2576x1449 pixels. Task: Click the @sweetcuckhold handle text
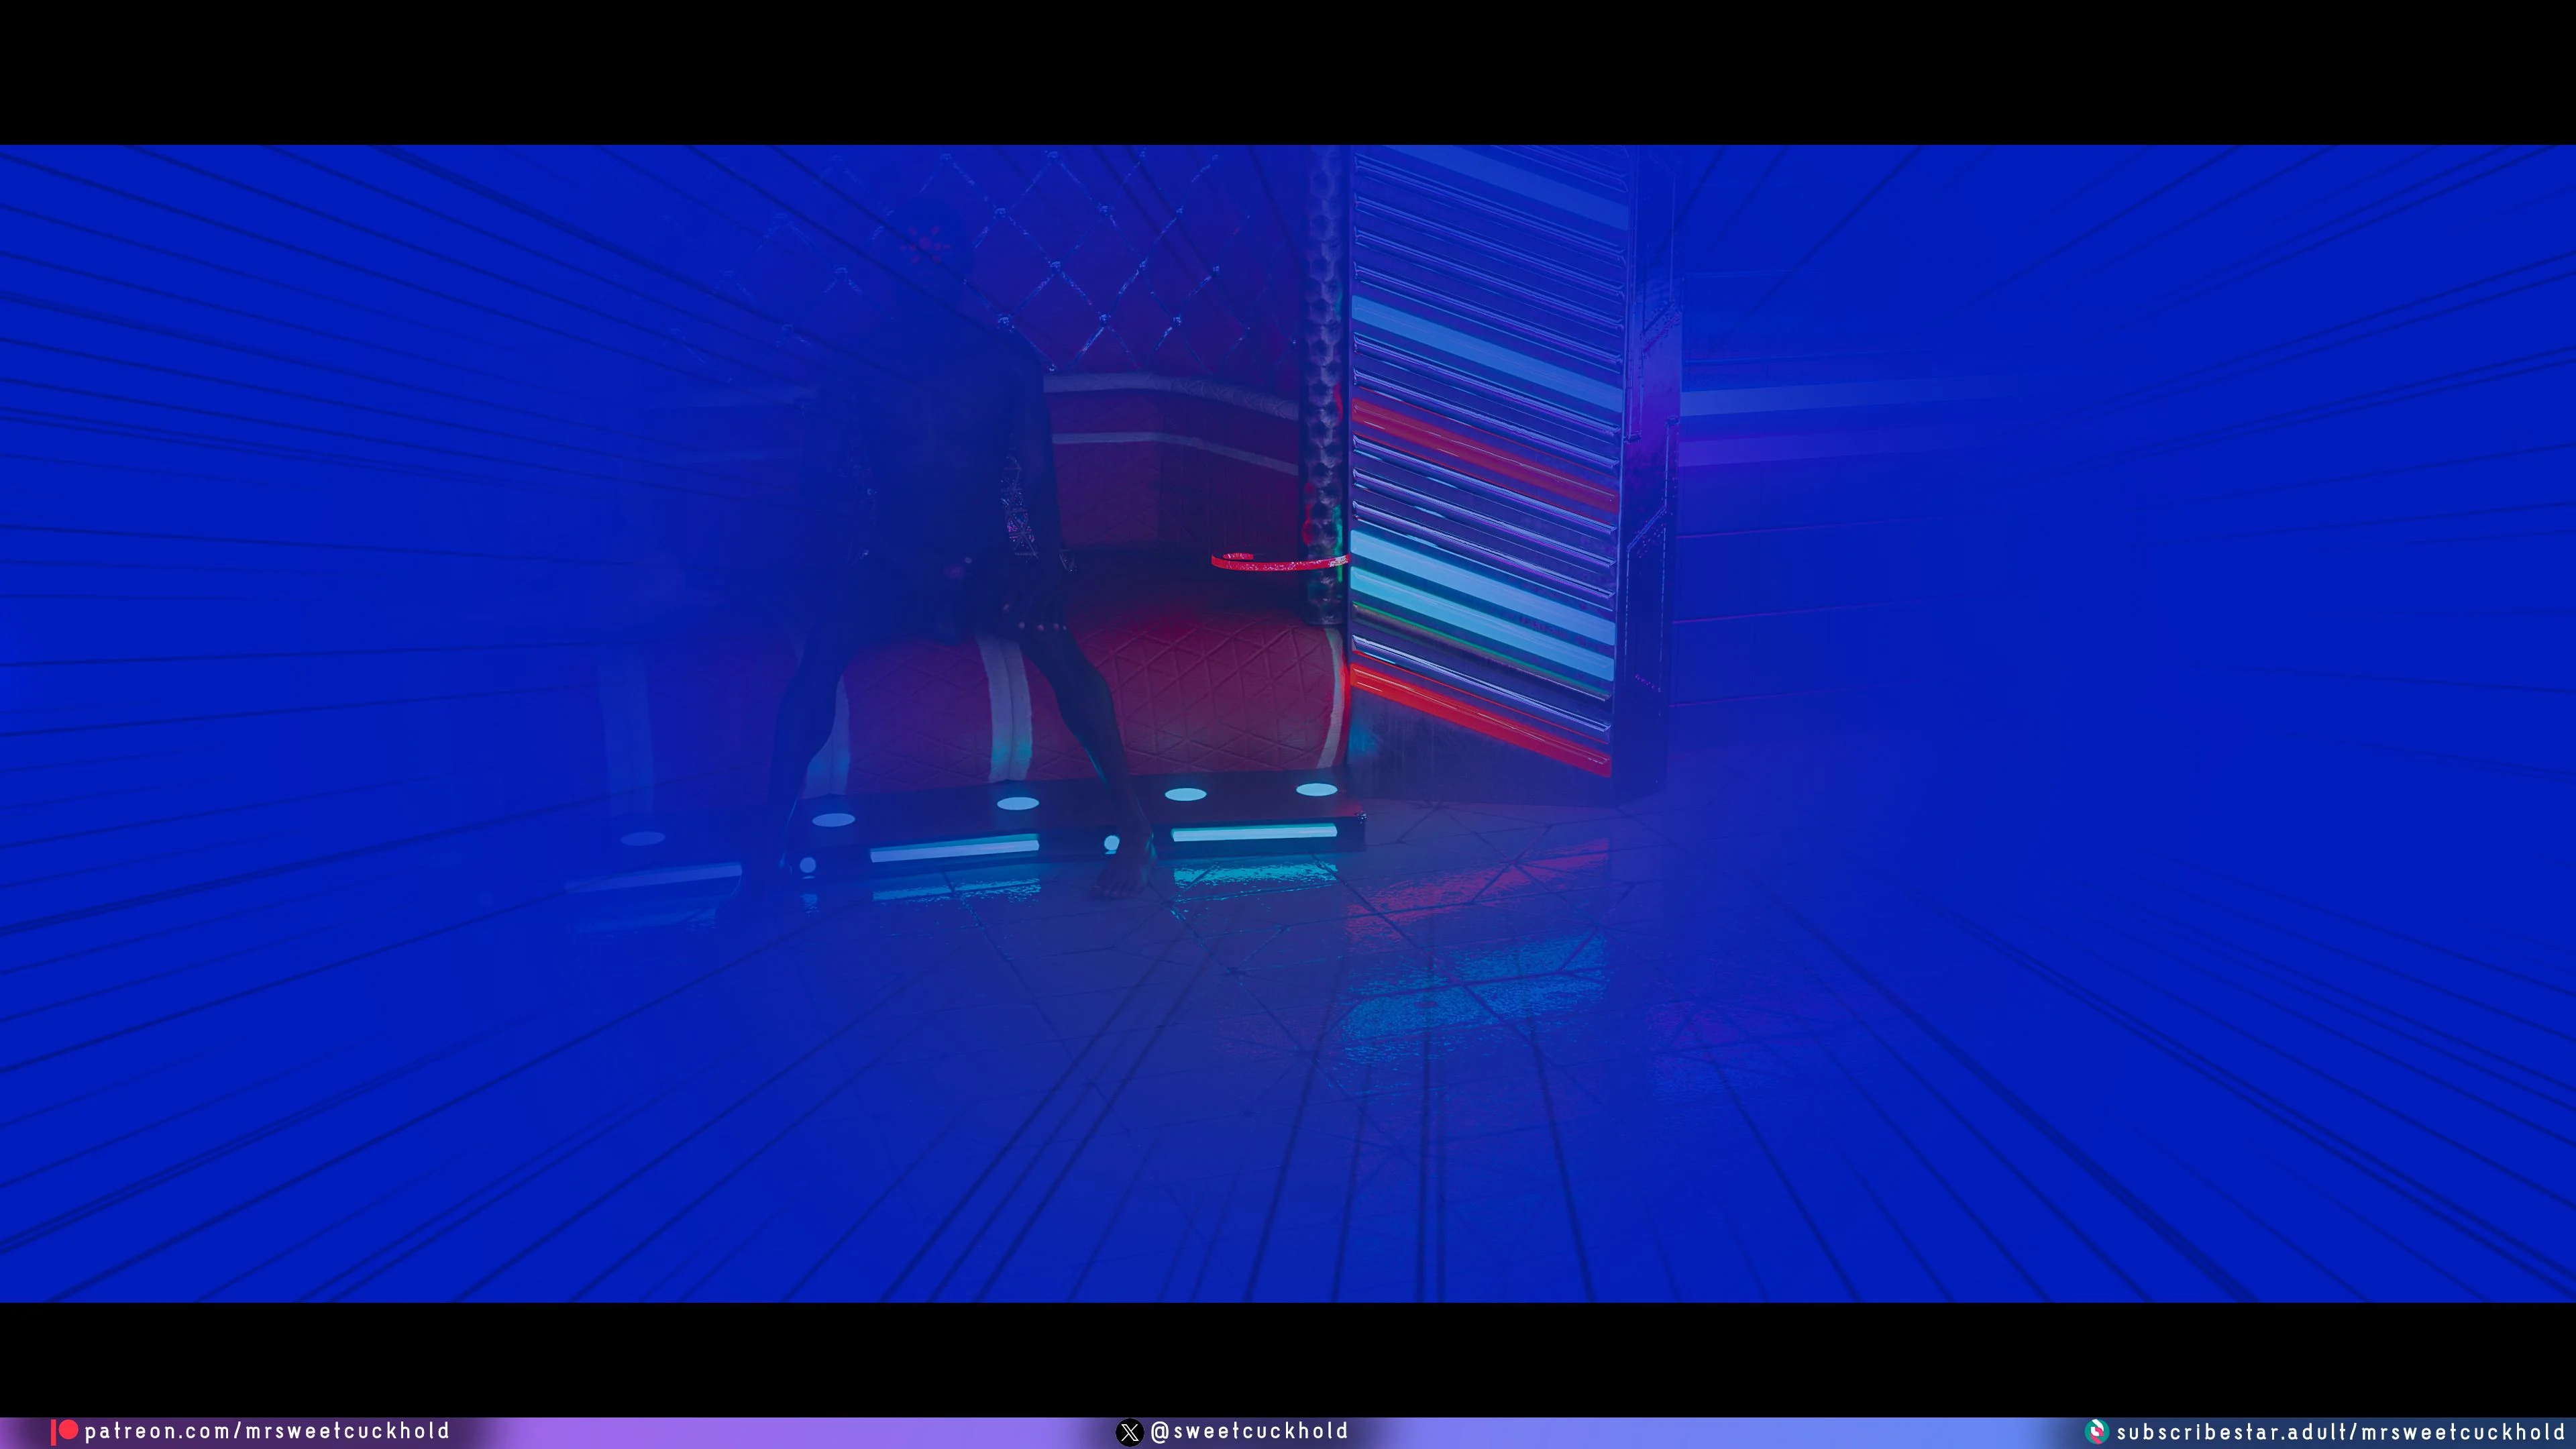[x=1249, y=1431]
